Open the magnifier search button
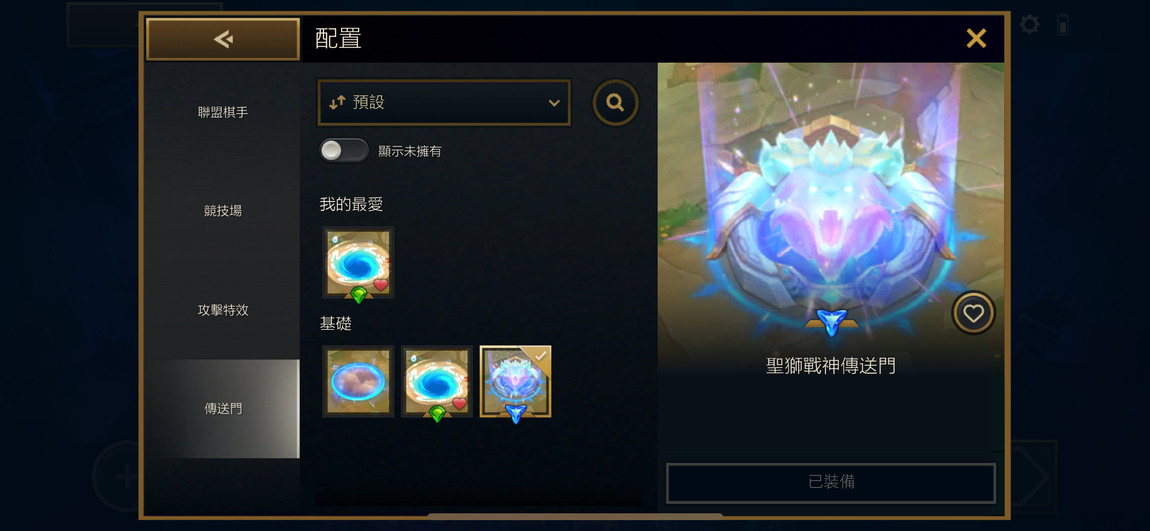 [x=615, y=103]
